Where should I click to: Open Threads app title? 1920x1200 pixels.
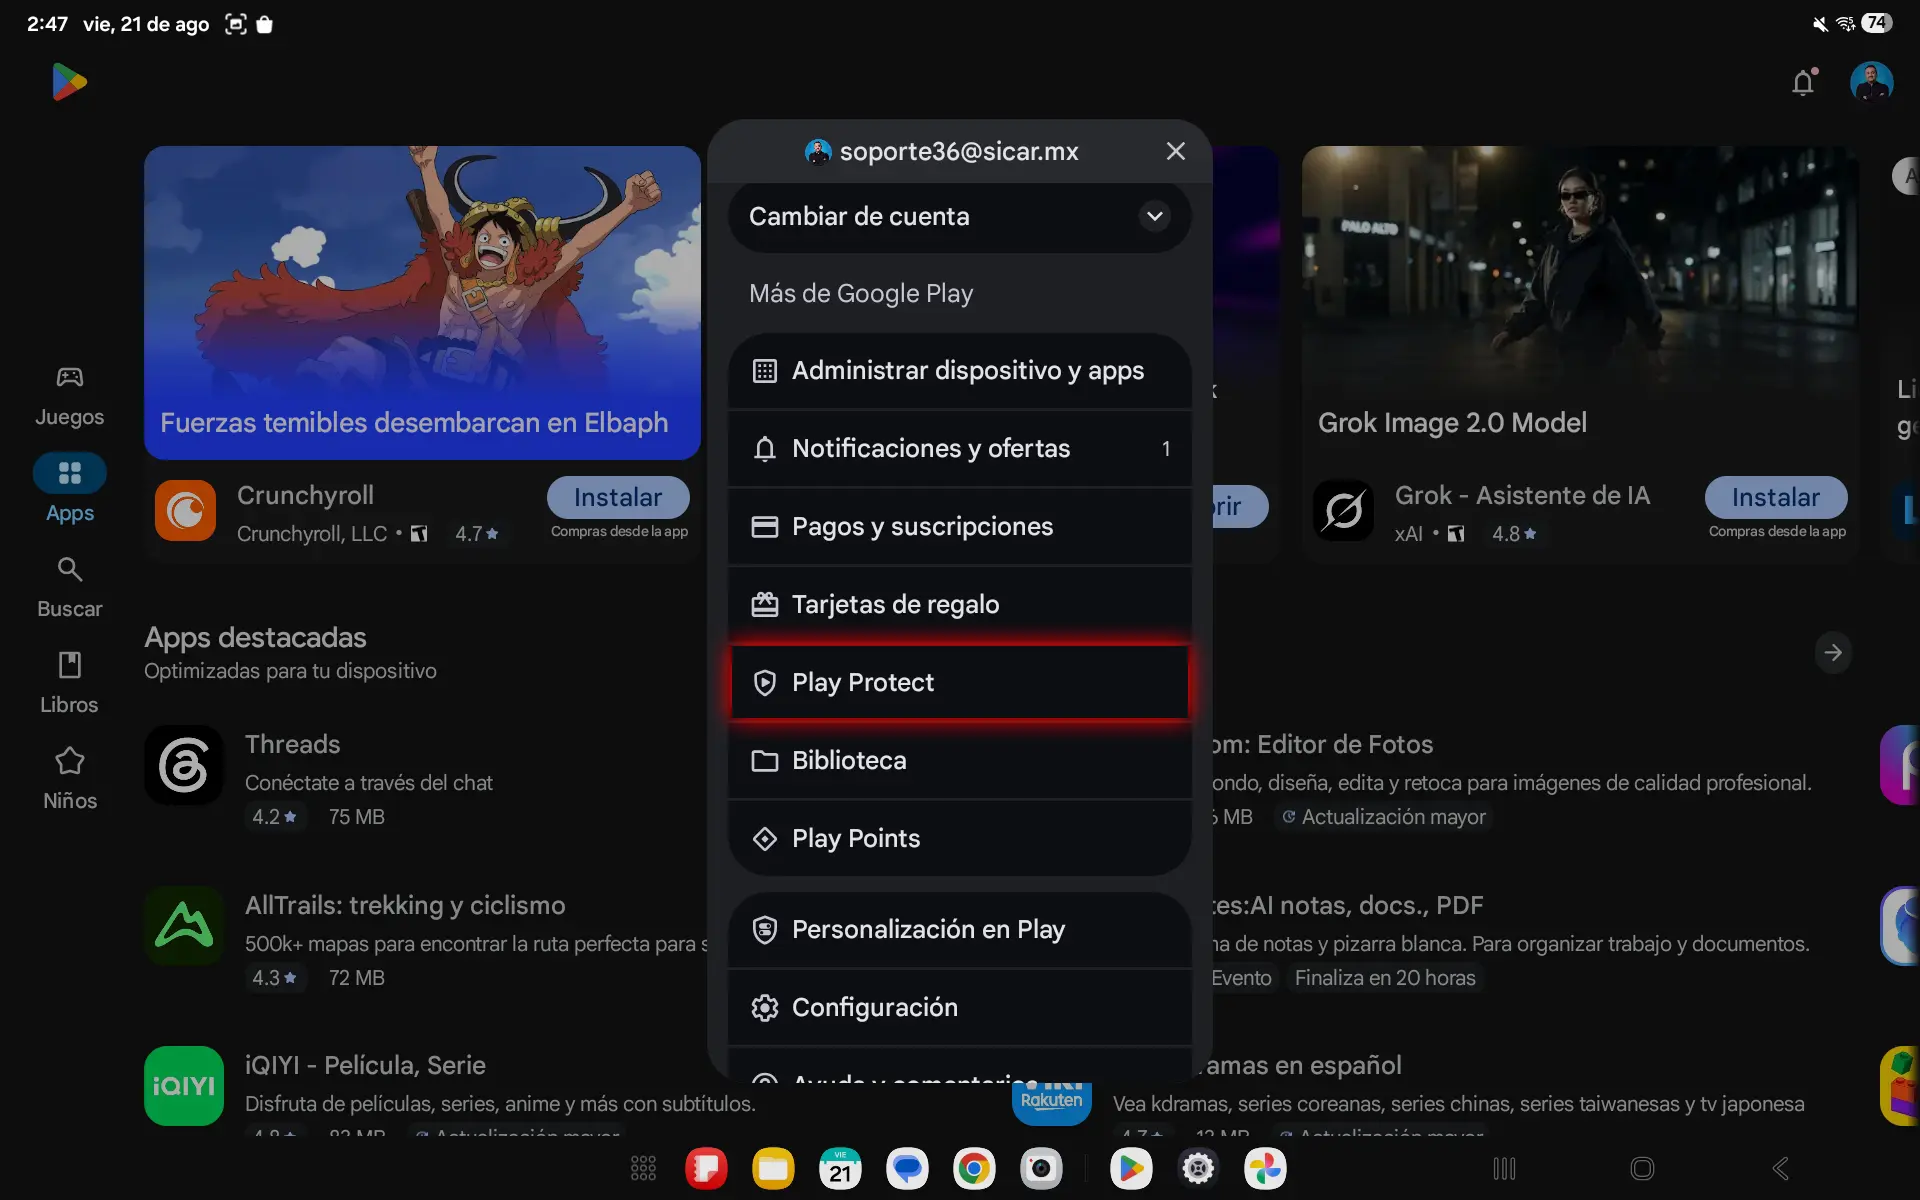pos(293,745)
